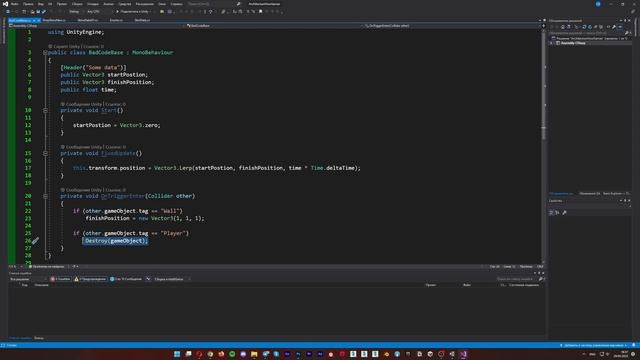Open the OnTriggerEnter member navigation dropdown
640x360 pixels.
(452, 26)
